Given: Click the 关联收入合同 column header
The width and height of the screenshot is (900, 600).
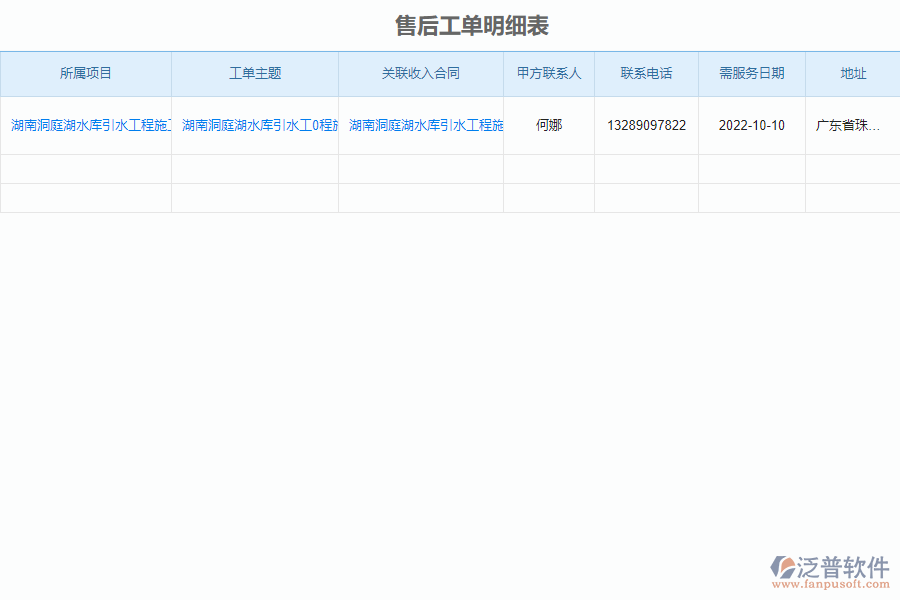Looking at the screenshot, I should (421, 73).
